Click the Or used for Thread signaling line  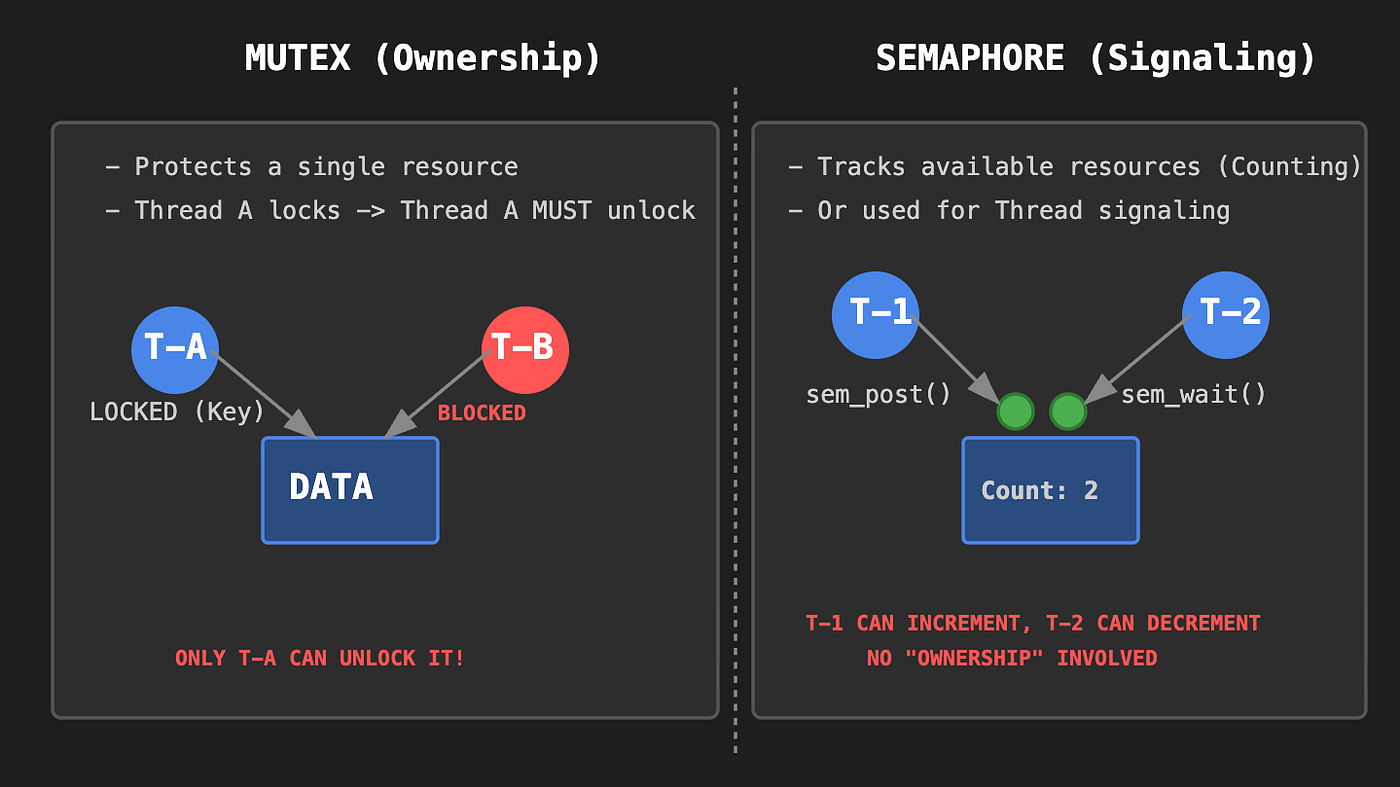click(x=1009, y=211)
